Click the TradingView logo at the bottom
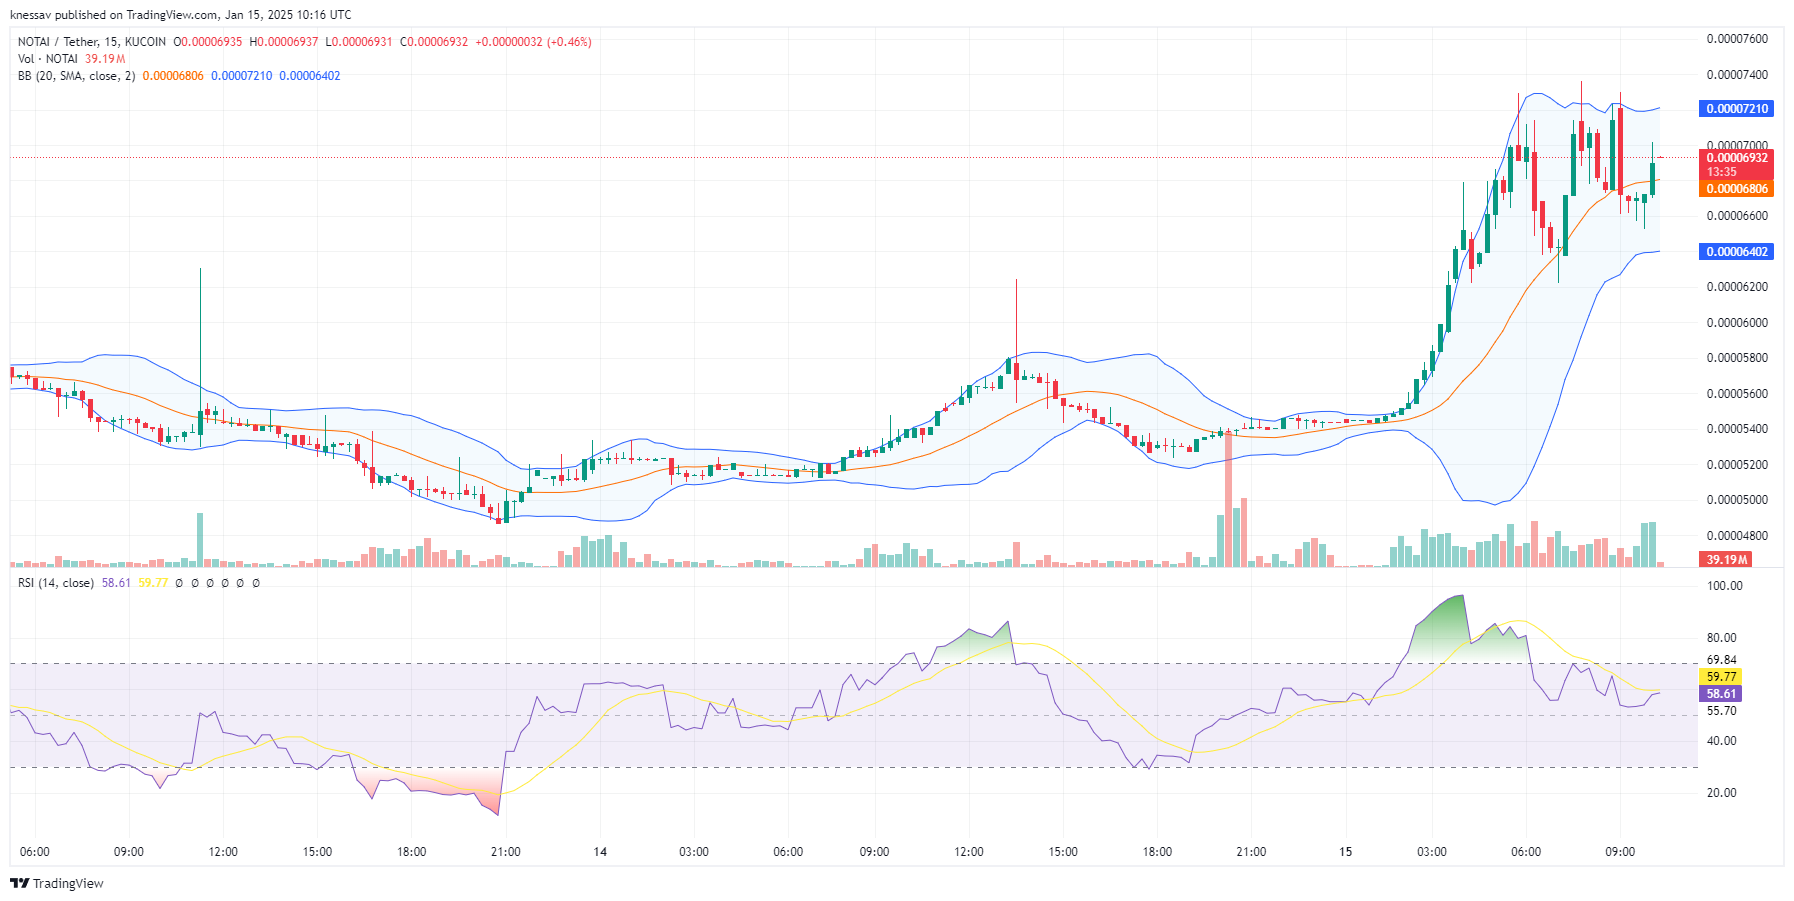1794x901 pixels. point(57,883)
